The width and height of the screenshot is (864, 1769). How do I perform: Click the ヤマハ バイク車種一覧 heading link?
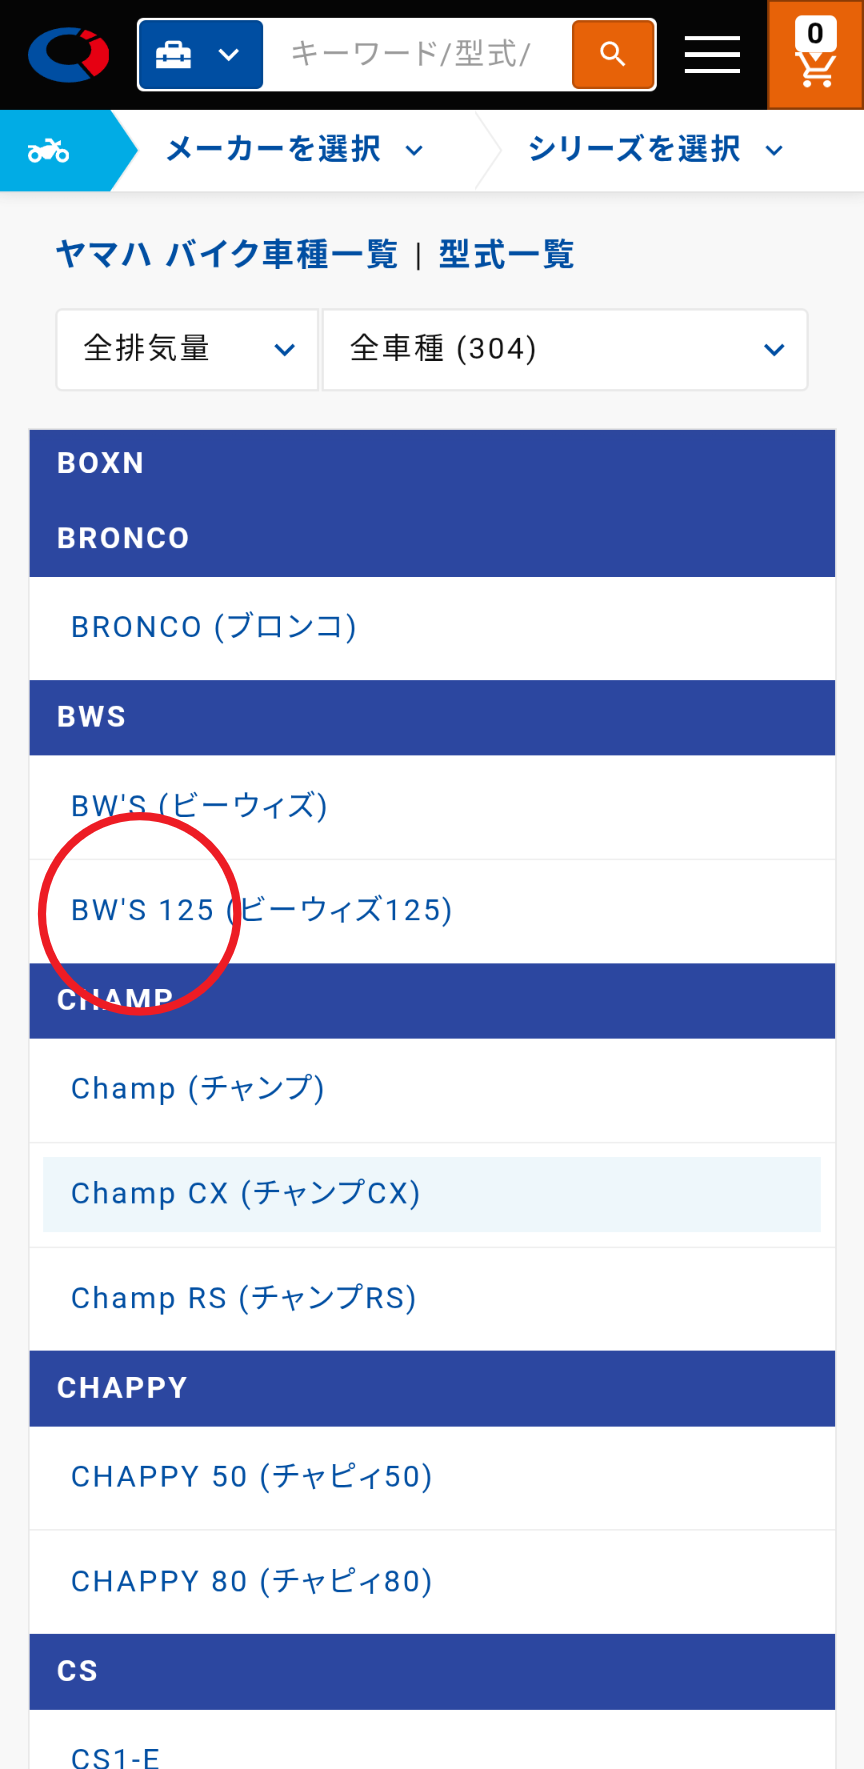[x=227, y=255]
